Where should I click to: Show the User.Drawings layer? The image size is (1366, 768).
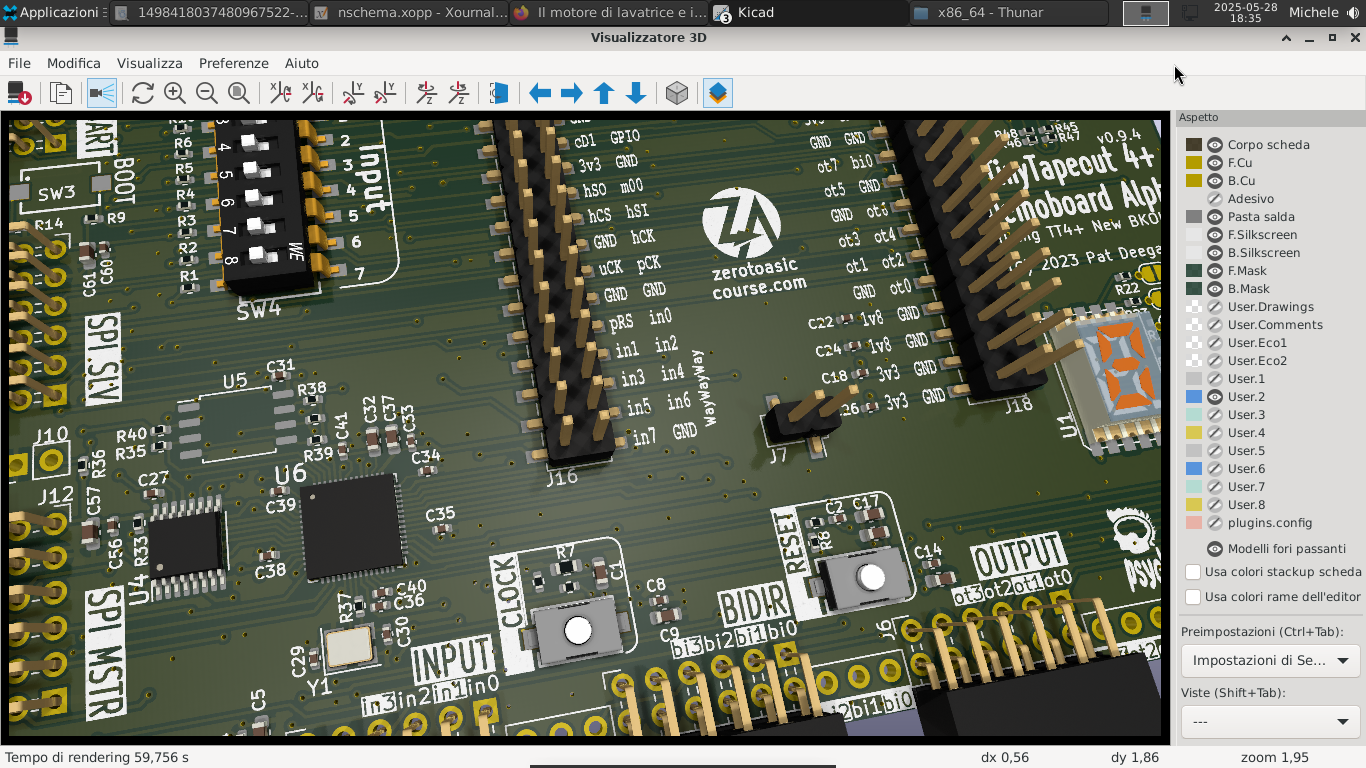coord(1215,307)
